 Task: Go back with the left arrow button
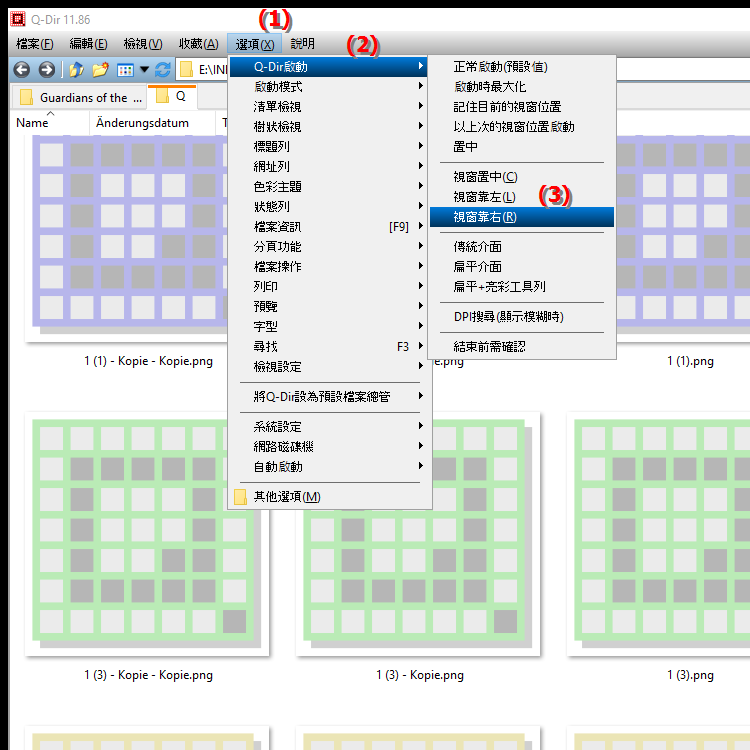point(22,70)
